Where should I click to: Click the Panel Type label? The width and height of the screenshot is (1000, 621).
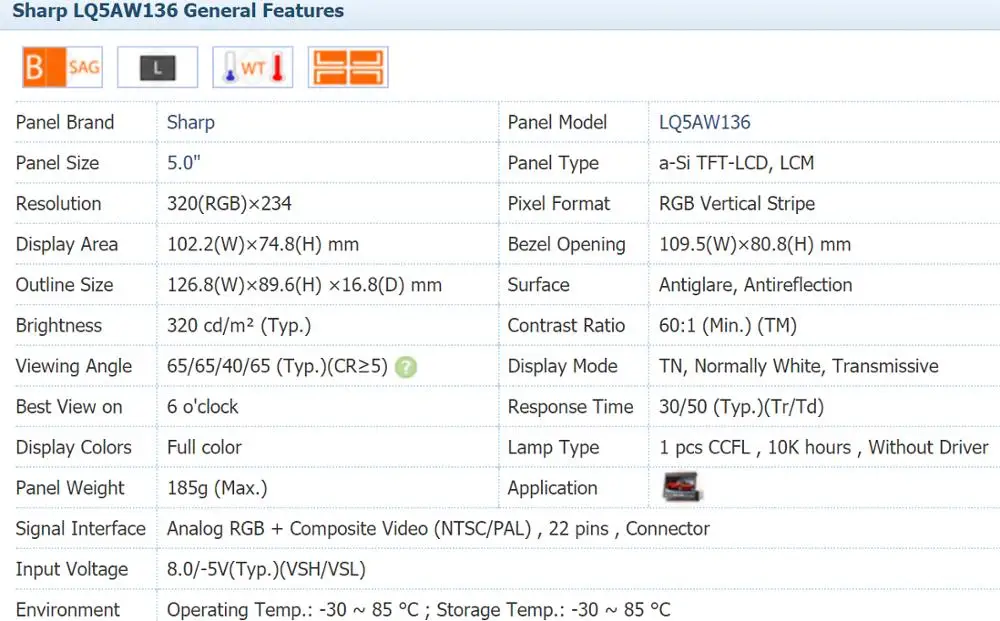coord(554,163)
